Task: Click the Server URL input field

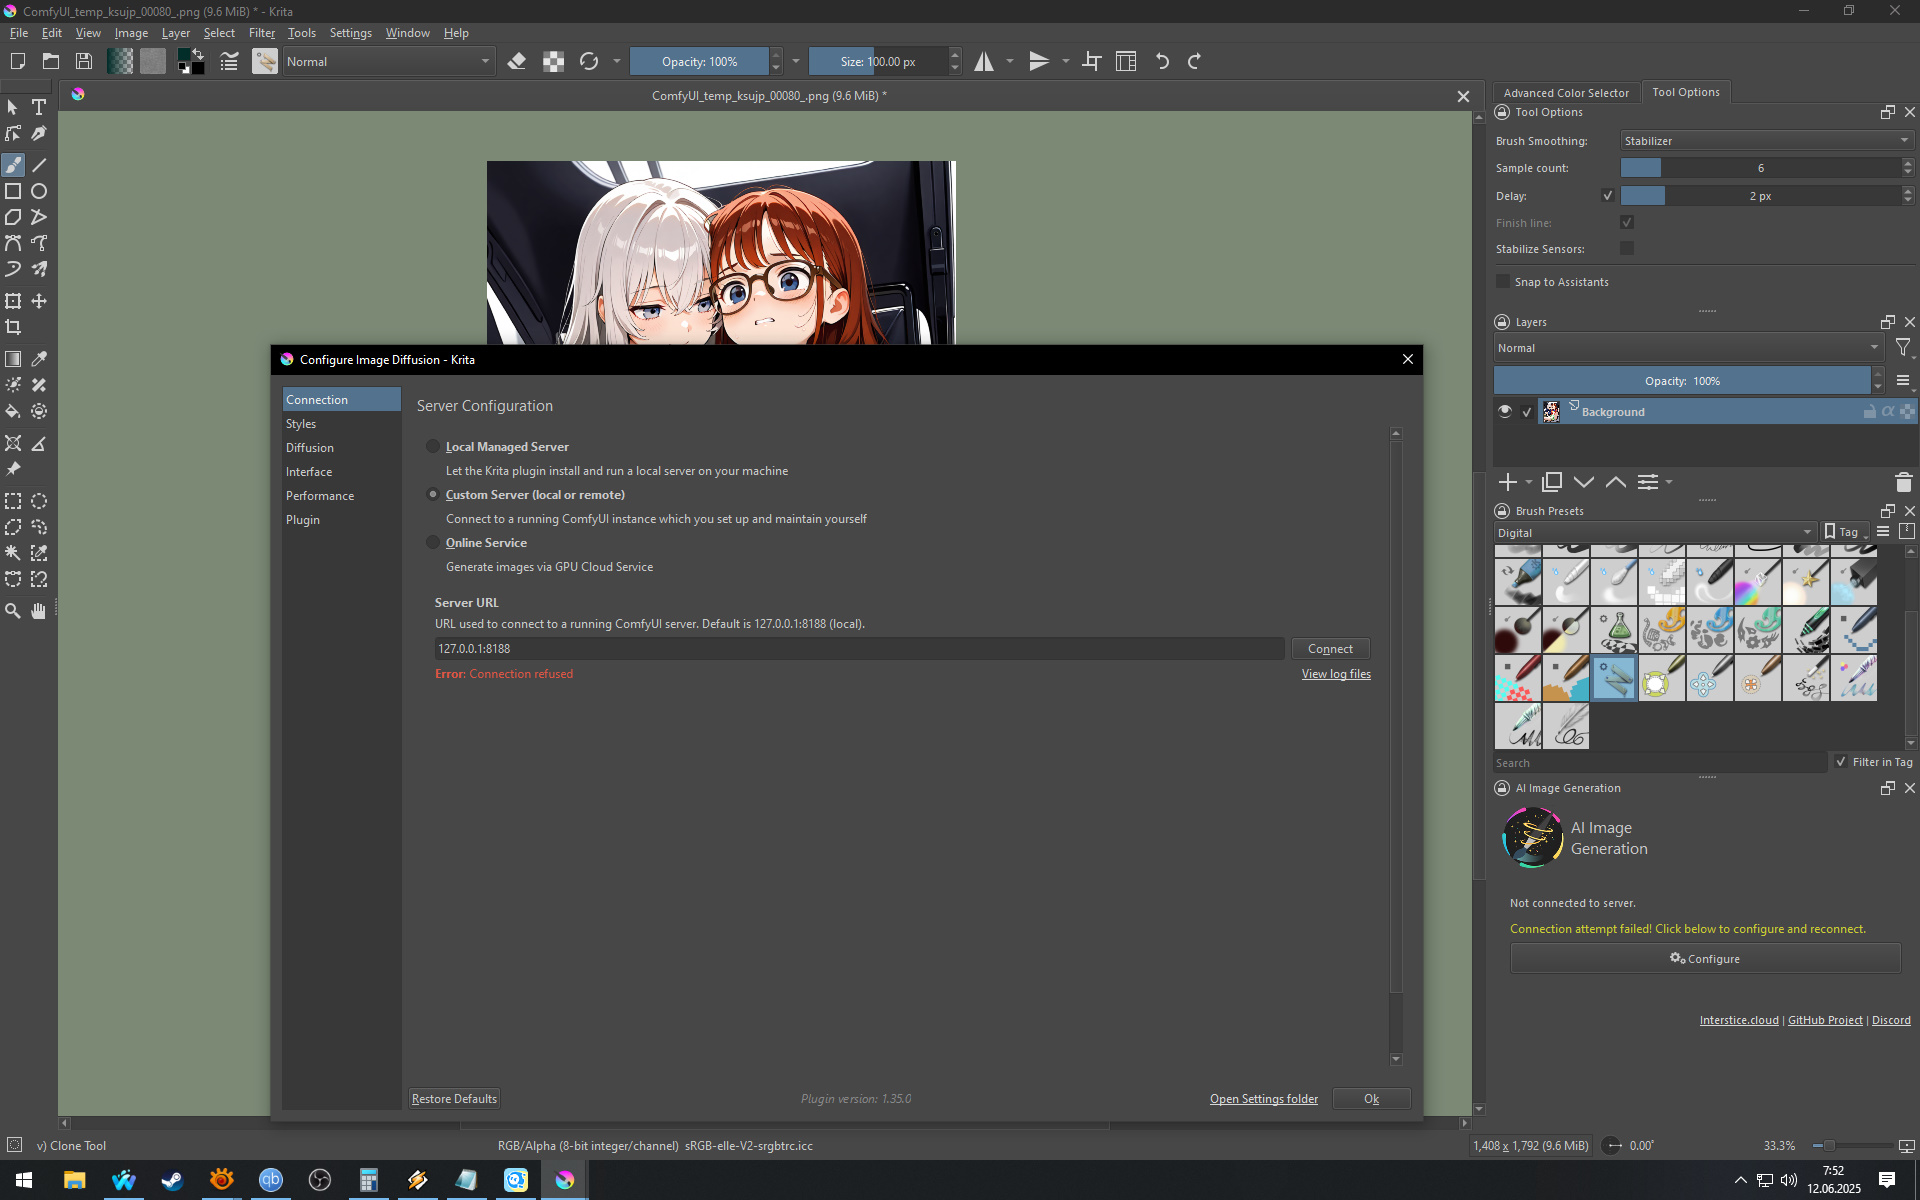Action: (859, 649)
